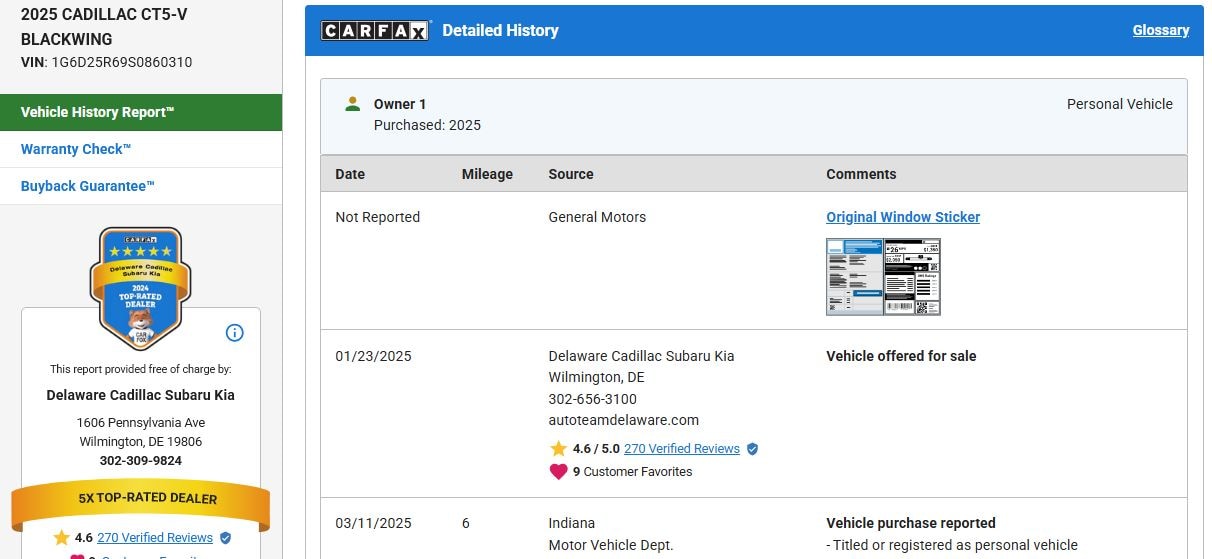Click the 5X Top-Rated Dealer banner
This screenshot has width=1212, height=559.
(140, 498)
